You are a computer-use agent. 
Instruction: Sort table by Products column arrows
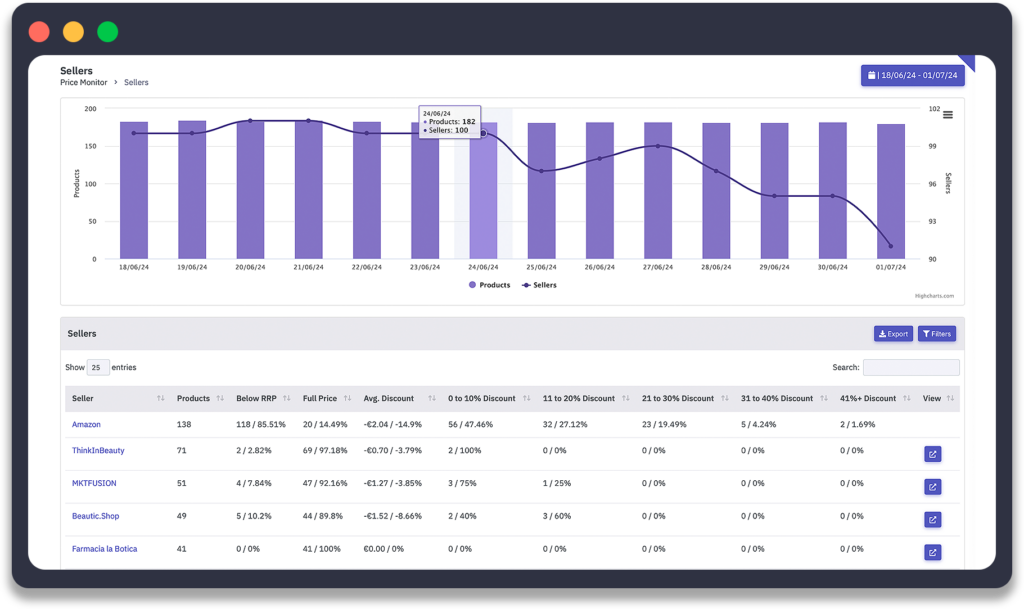coord(220,398)
